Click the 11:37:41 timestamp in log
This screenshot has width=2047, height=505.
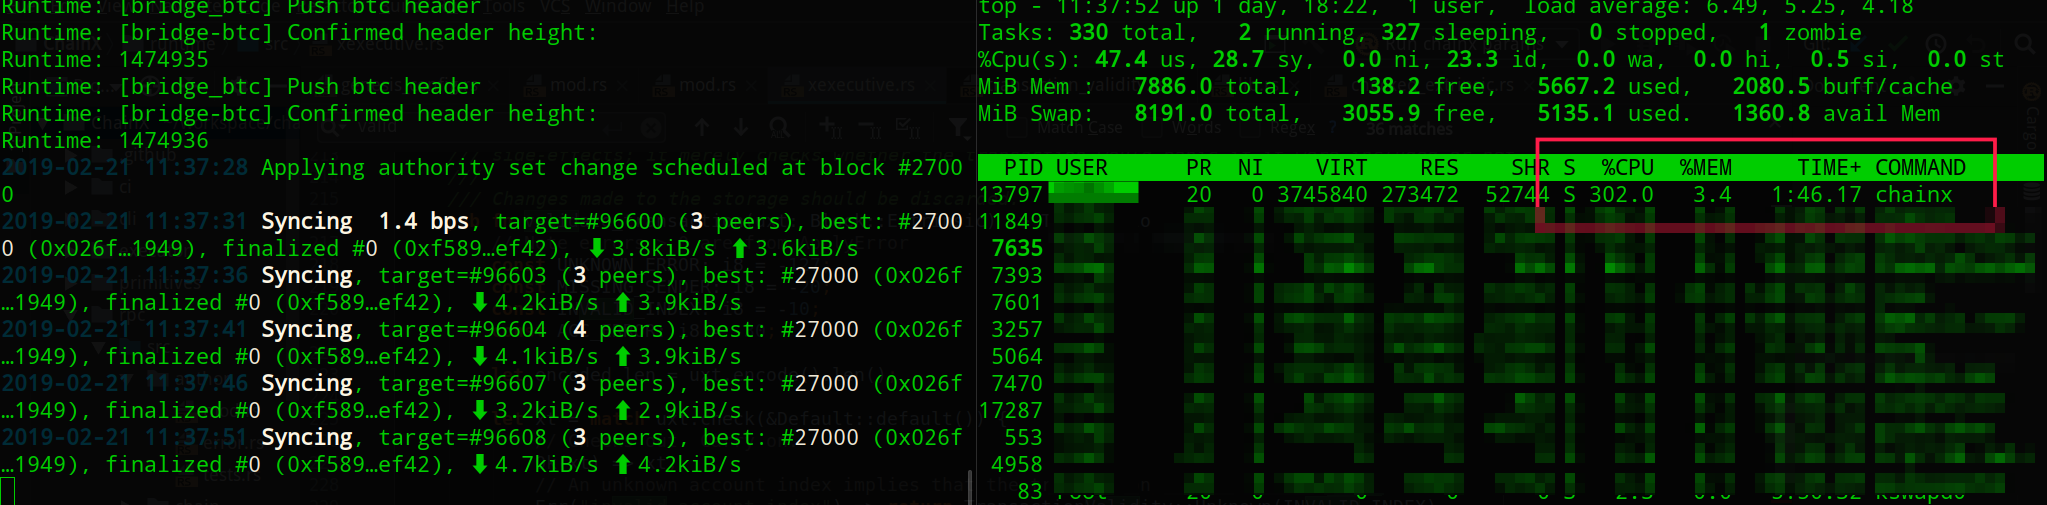tap(196, 330)
